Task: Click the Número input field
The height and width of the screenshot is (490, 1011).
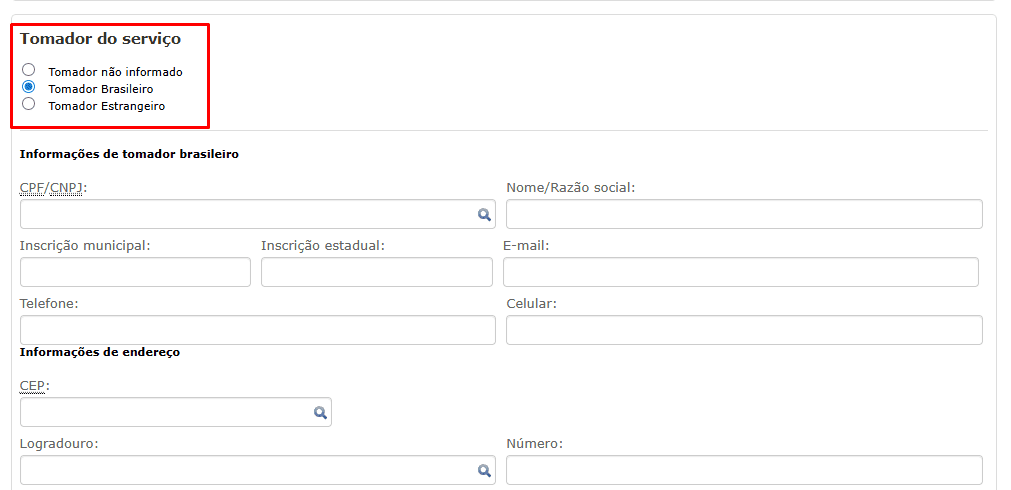Action: tap(743, 470)
